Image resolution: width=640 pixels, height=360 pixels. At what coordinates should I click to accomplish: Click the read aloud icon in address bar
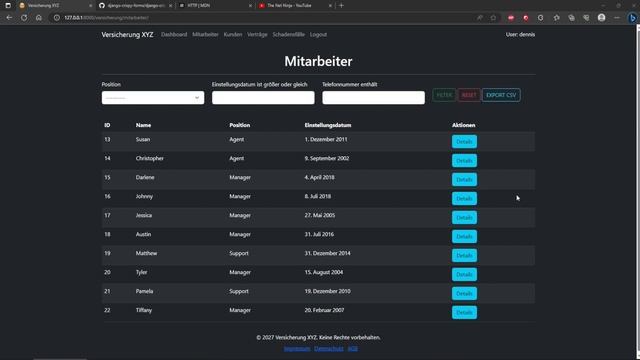(x=480, y=18)
